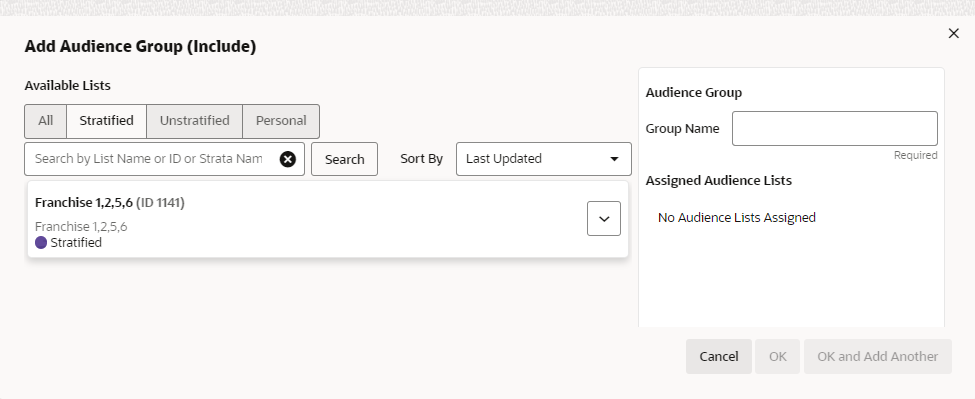
Task: Expand the Franchise 1,2,5,6 list chevron
Action: (604, 219)
